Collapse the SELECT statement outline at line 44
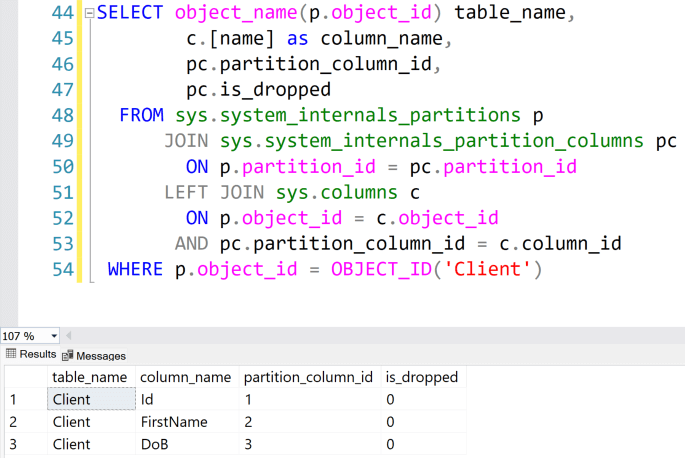Viewport: 685px width, 458px height. [x=88, y=15]
